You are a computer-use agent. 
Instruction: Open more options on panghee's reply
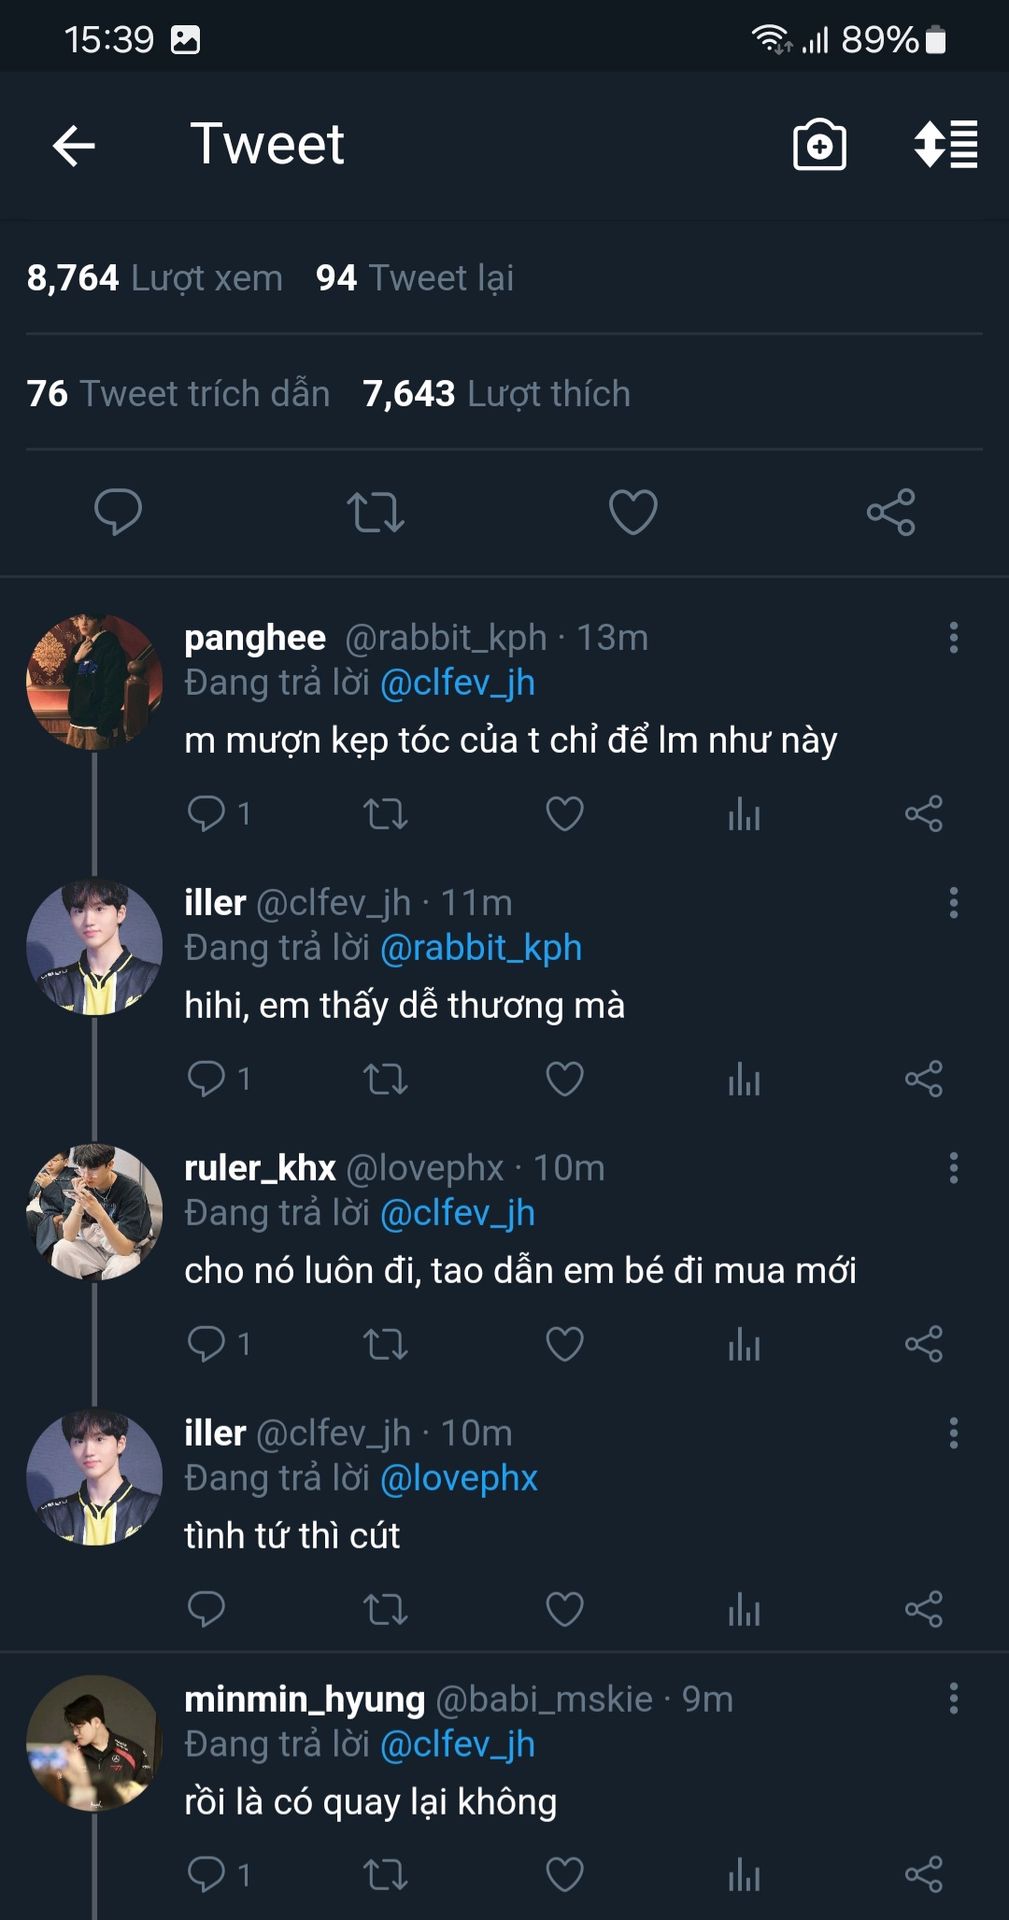pos(953,638)
